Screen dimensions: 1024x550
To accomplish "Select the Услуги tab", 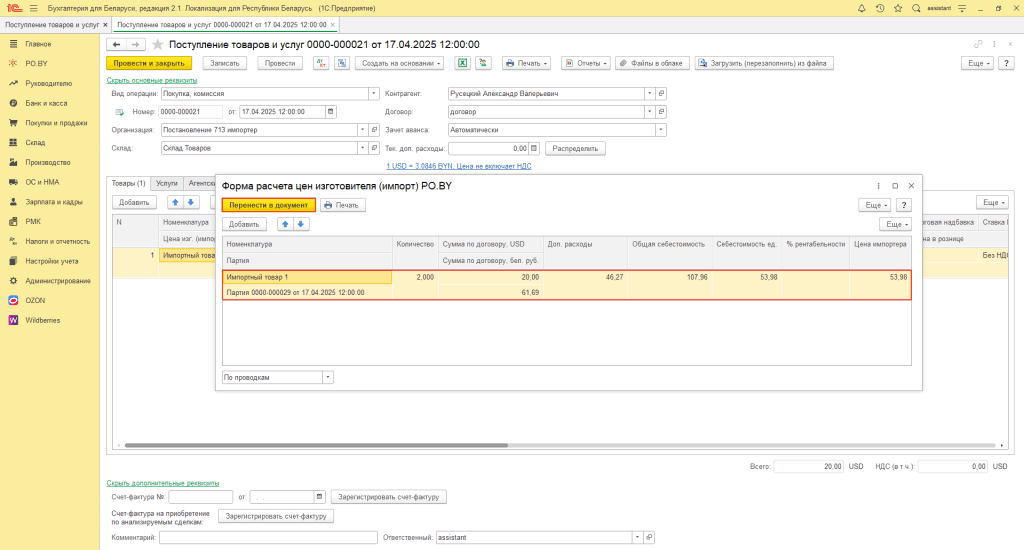I will 167,184.
